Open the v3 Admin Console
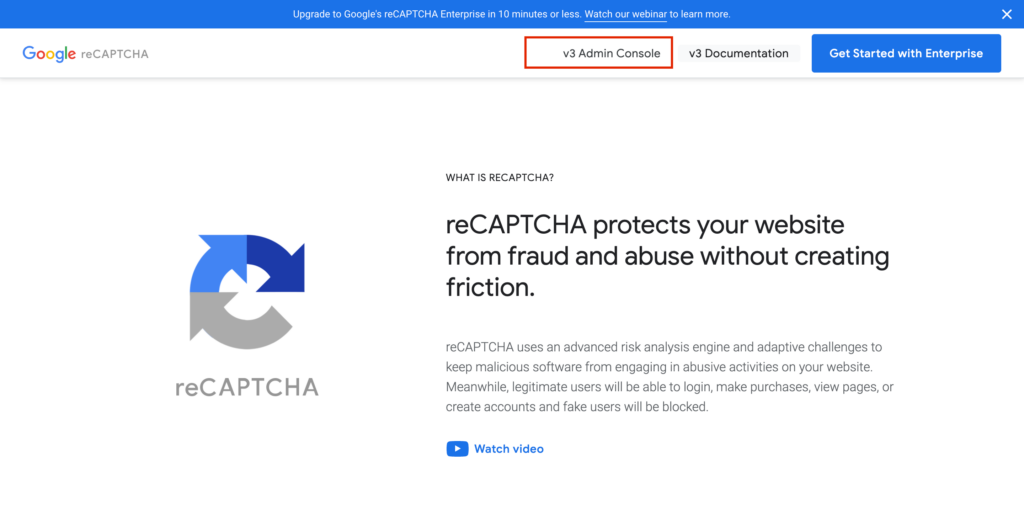The height and width of the screenshot is (515, 1024). [x=611, y=54]
